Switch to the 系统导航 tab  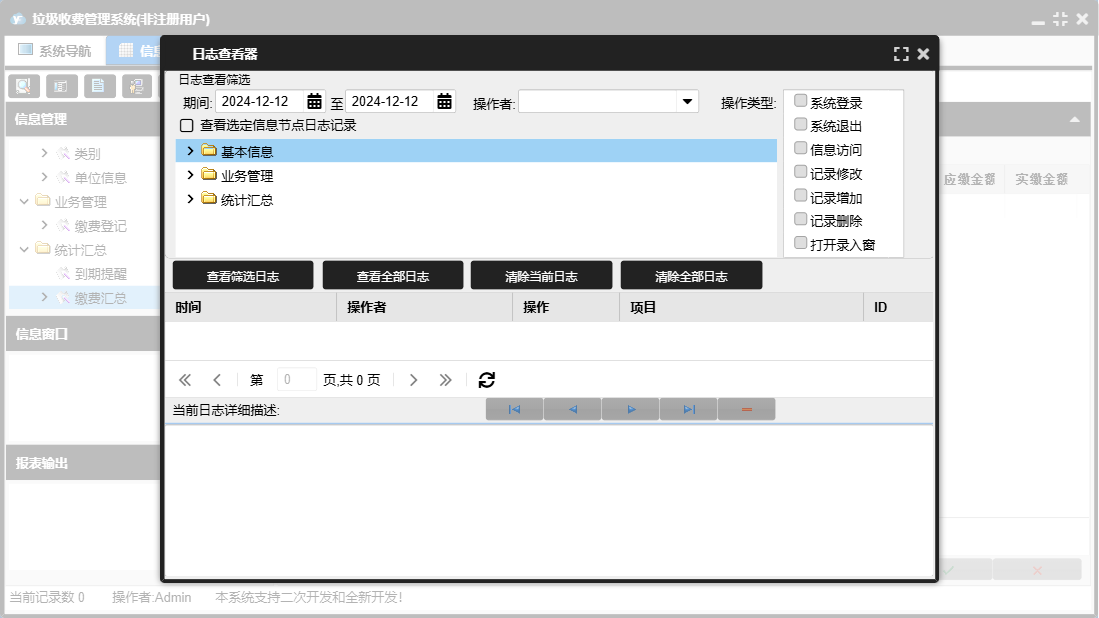click(55, 51)
